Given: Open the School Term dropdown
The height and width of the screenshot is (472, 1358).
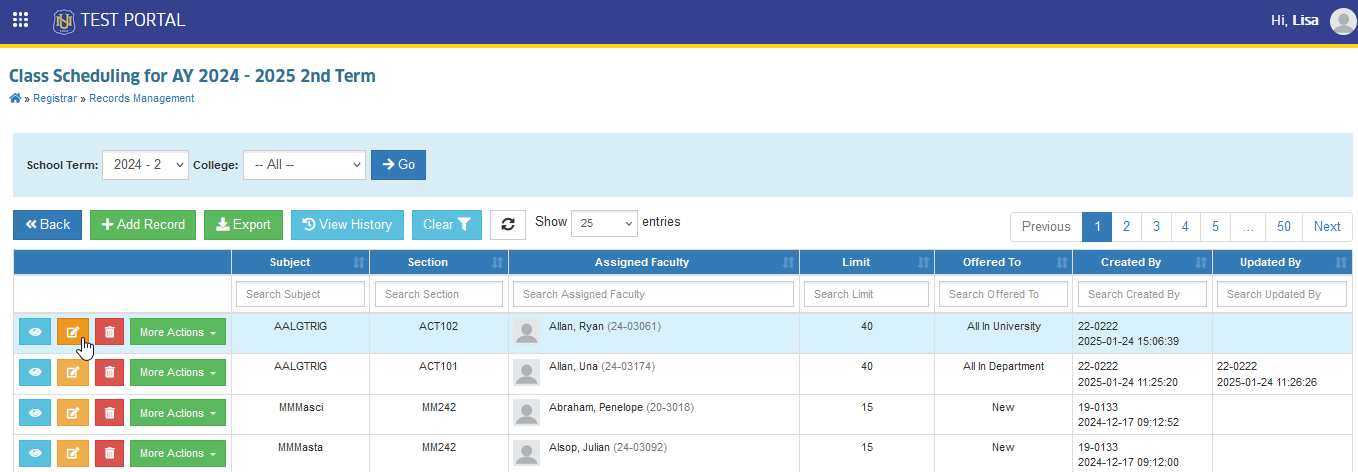Looking at the screenshot, I should [145, 165].
